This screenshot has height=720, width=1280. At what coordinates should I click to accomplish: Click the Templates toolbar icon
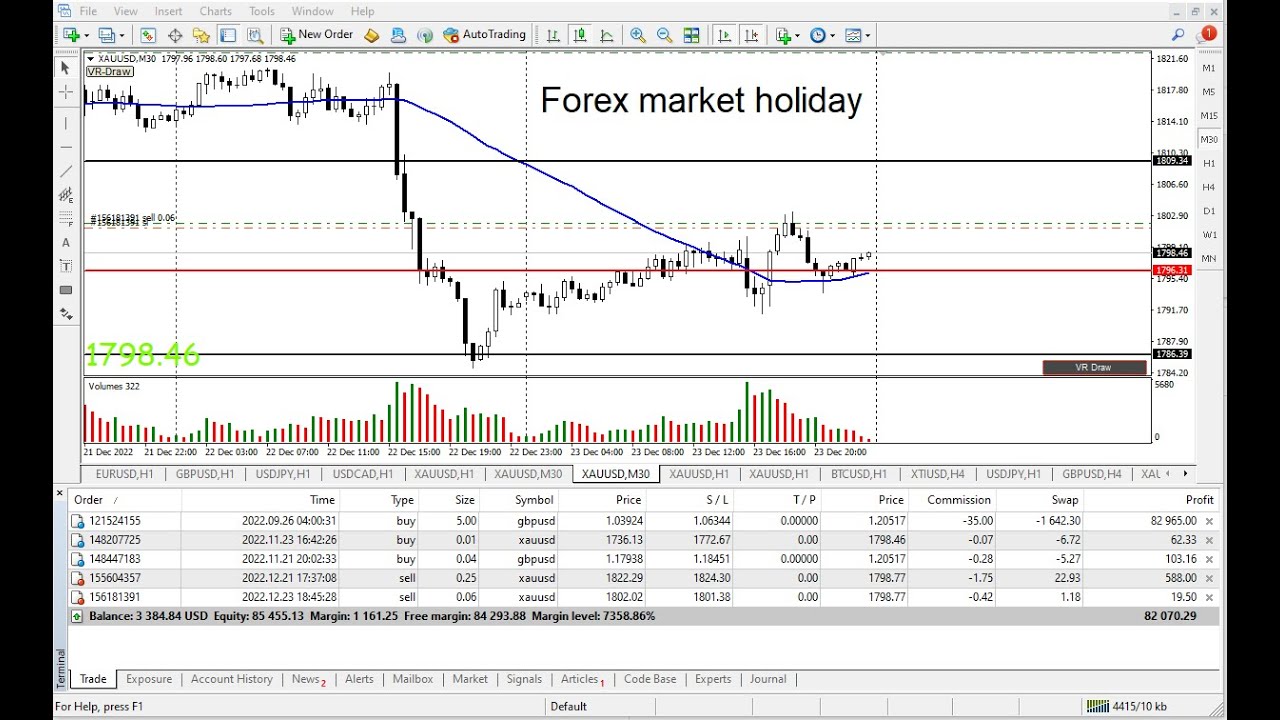click(x=853, y=35)
